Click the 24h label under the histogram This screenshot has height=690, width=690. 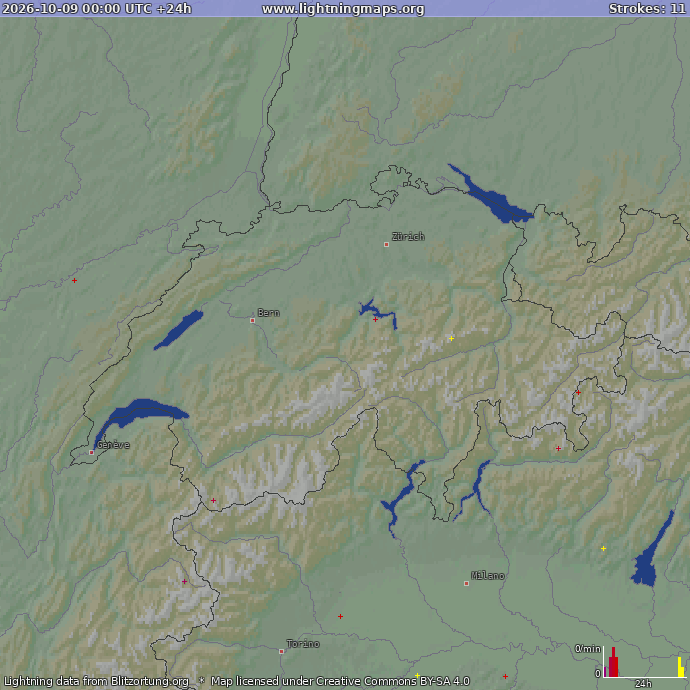pos(643,683)
